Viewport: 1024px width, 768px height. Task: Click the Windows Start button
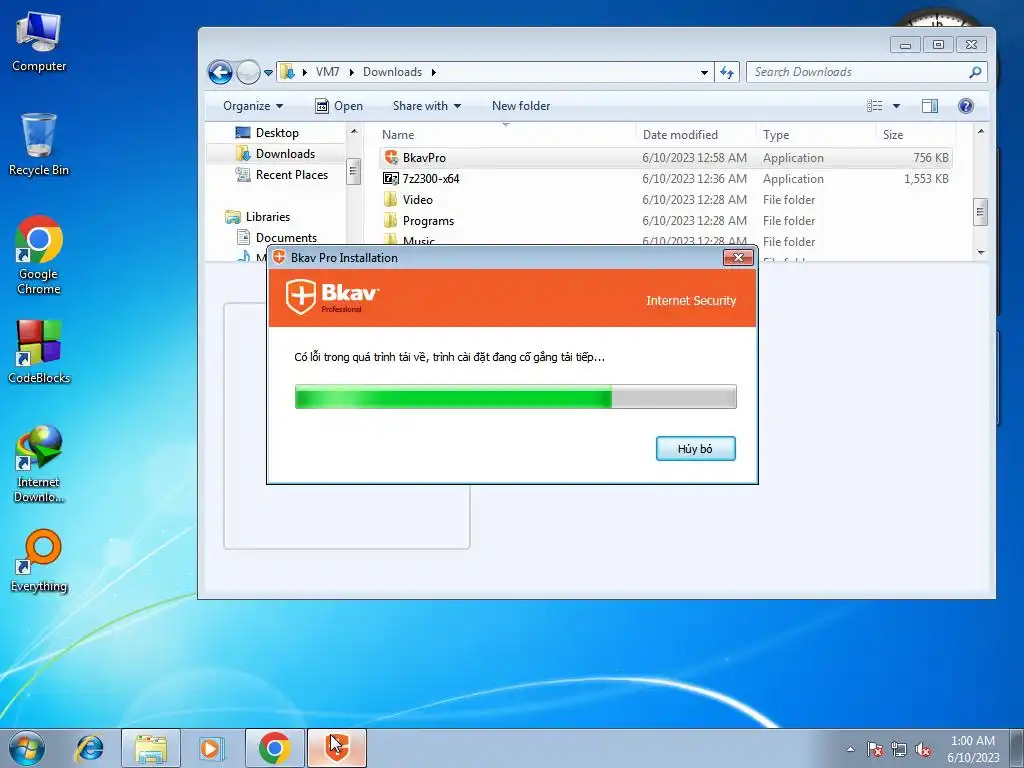pyautogui.click(x=27, y=748)
